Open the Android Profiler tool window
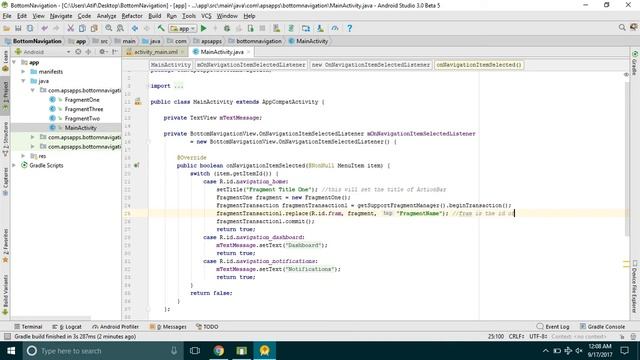 tap(116, 327)
